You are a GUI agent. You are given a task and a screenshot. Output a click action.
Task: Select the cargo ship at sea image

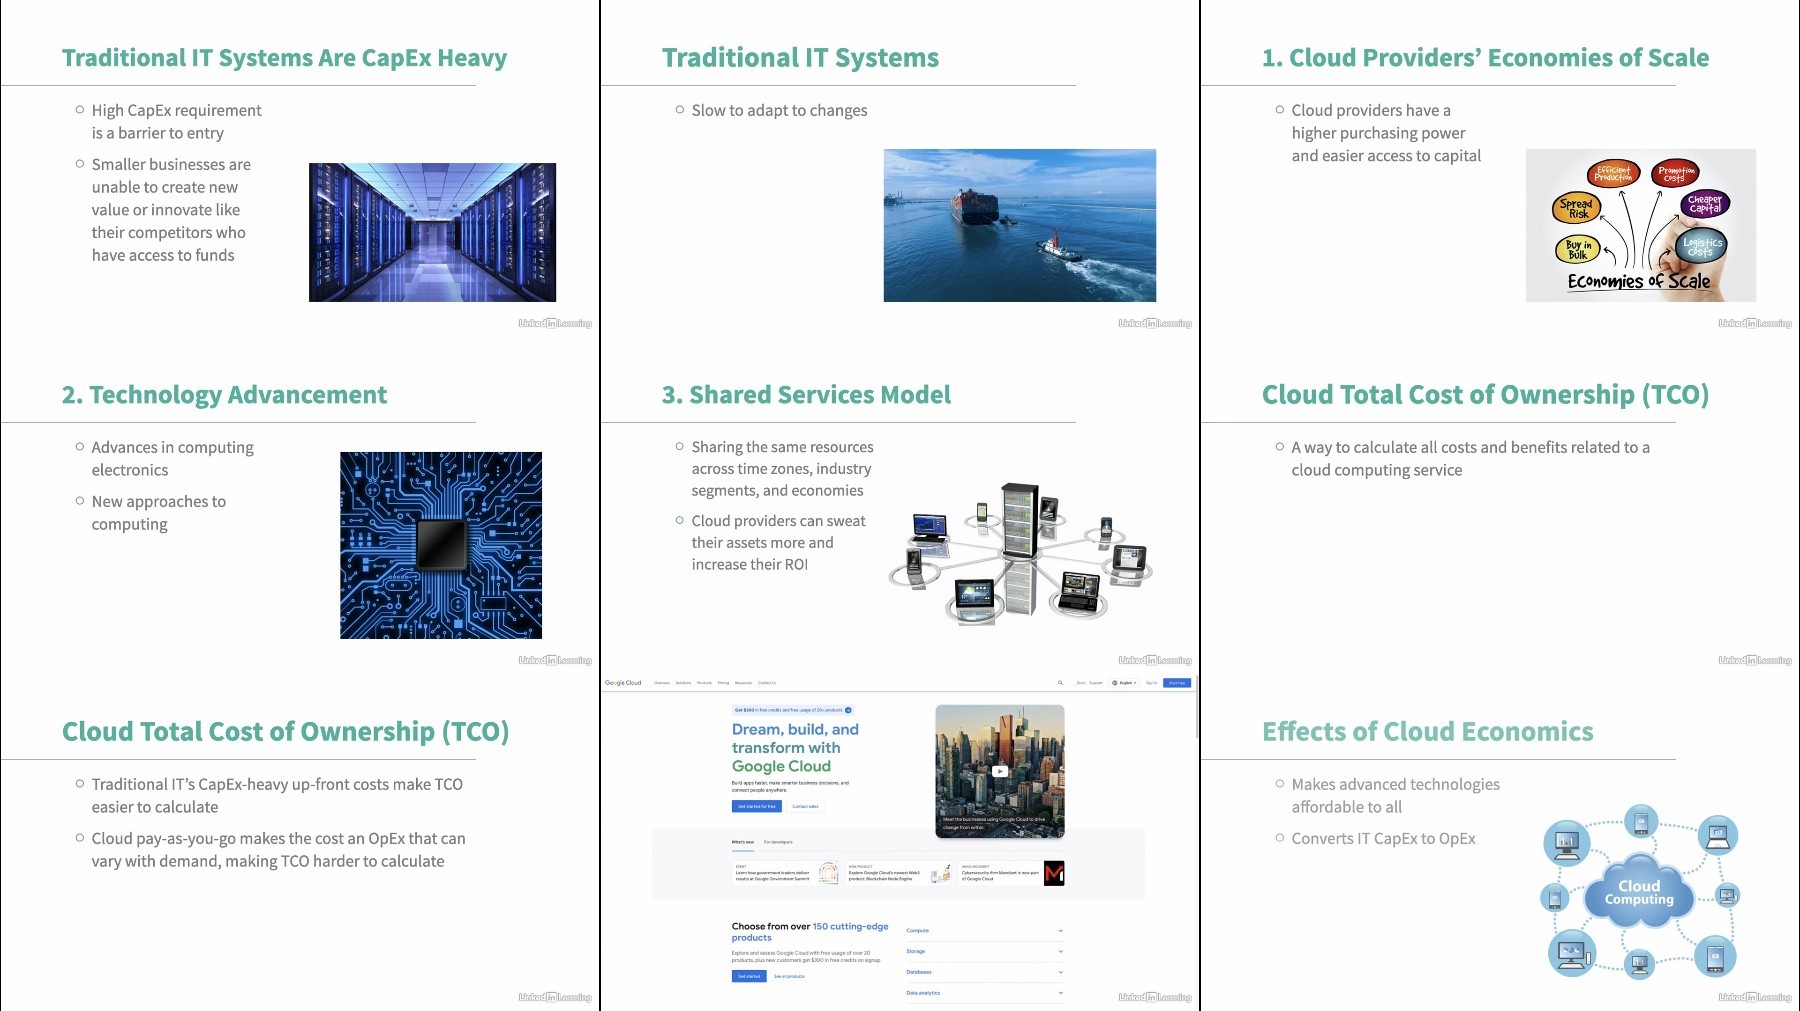pyautogui.click(x=1020, y=225)
